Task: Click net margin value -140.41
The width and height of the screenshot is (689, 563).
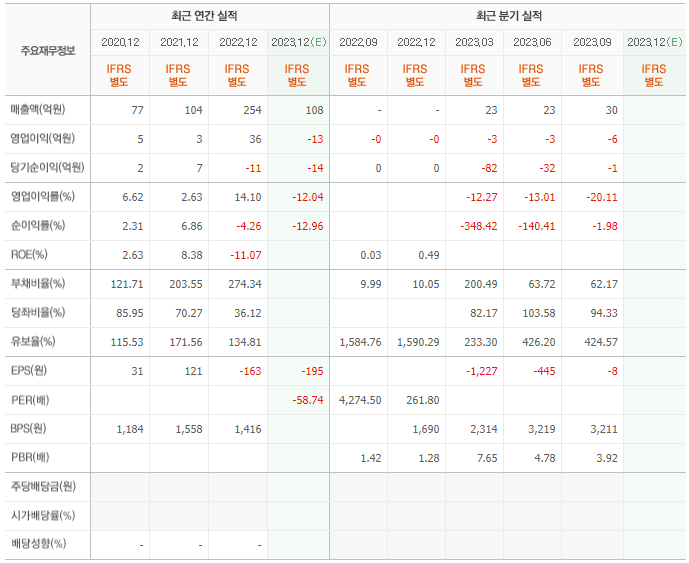Action: (537, 226)
